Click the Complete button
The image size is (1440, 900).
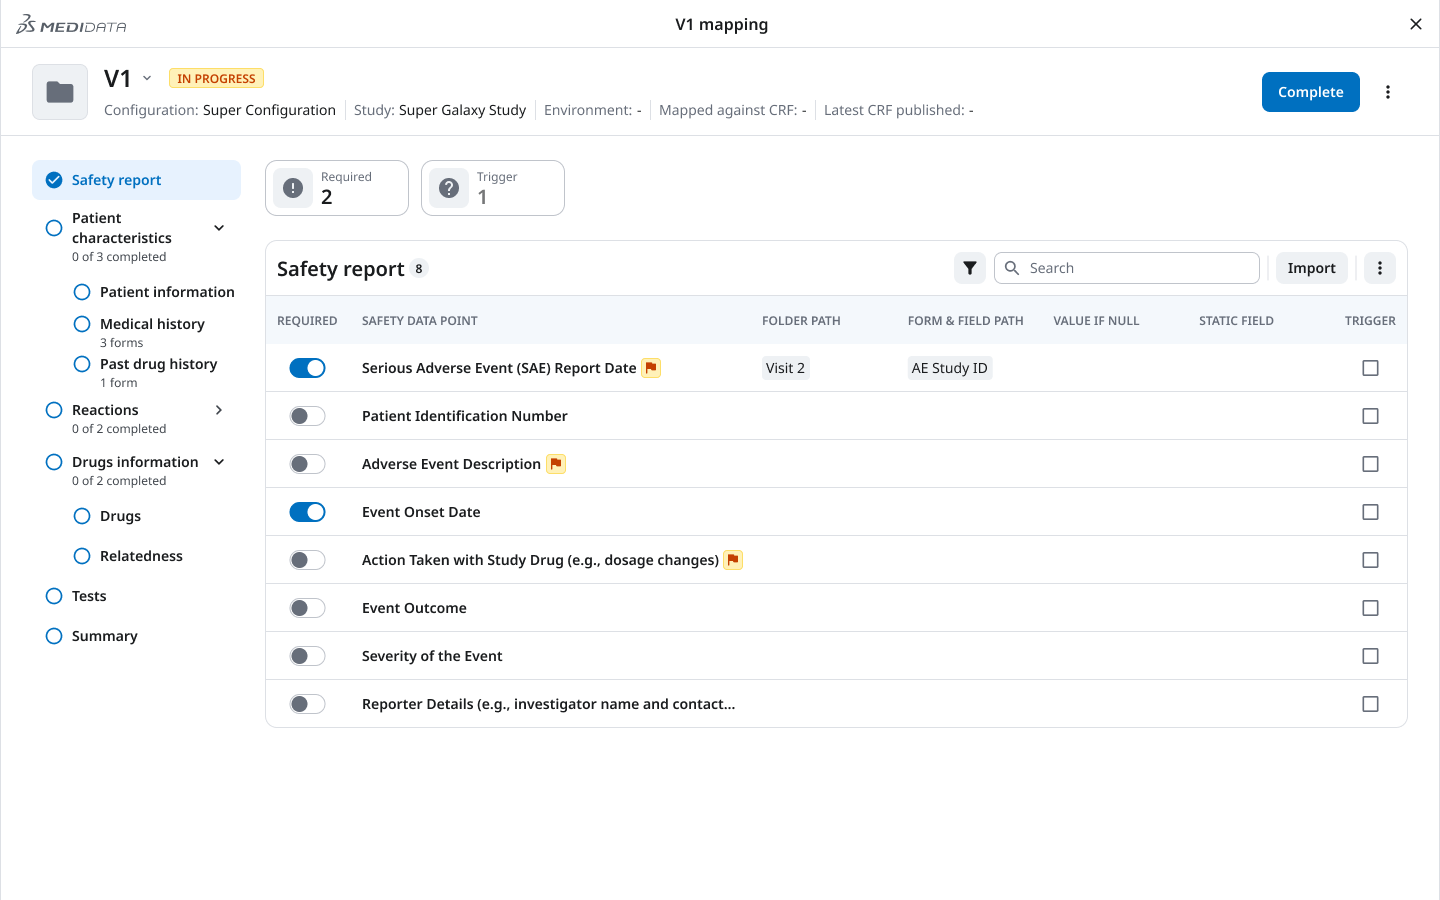[x=1310, y=92]
